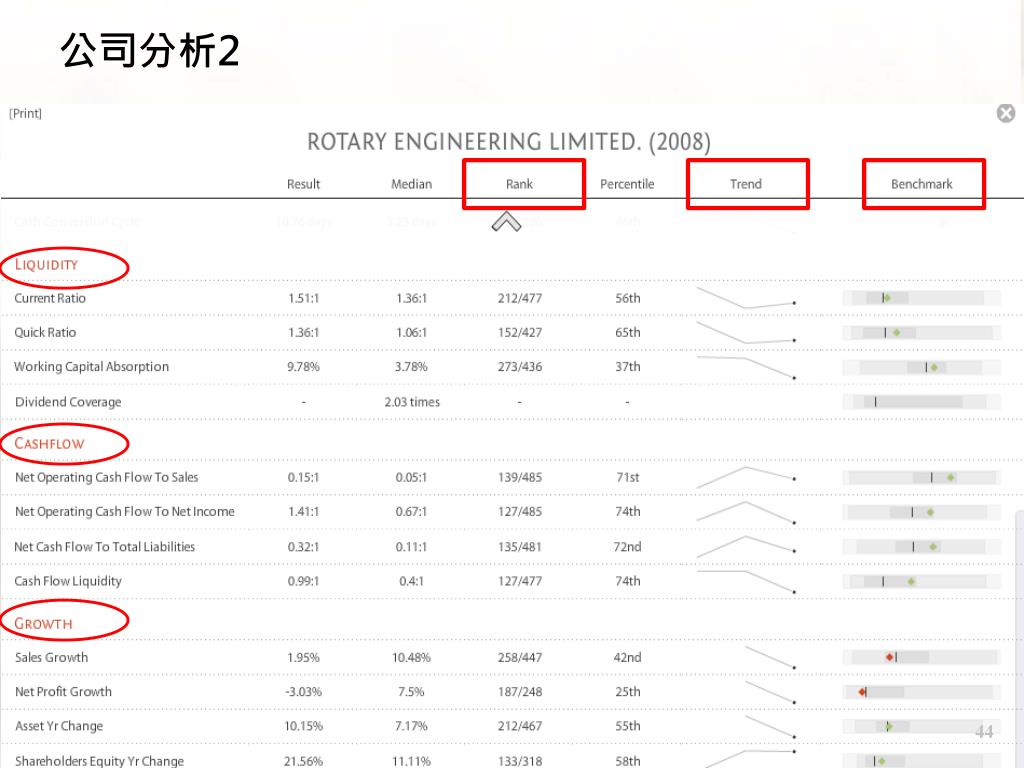Viewport: 1024px width, 768px height.
Task: Click the Benchmark column header
Action: click(x=921, y=184)
